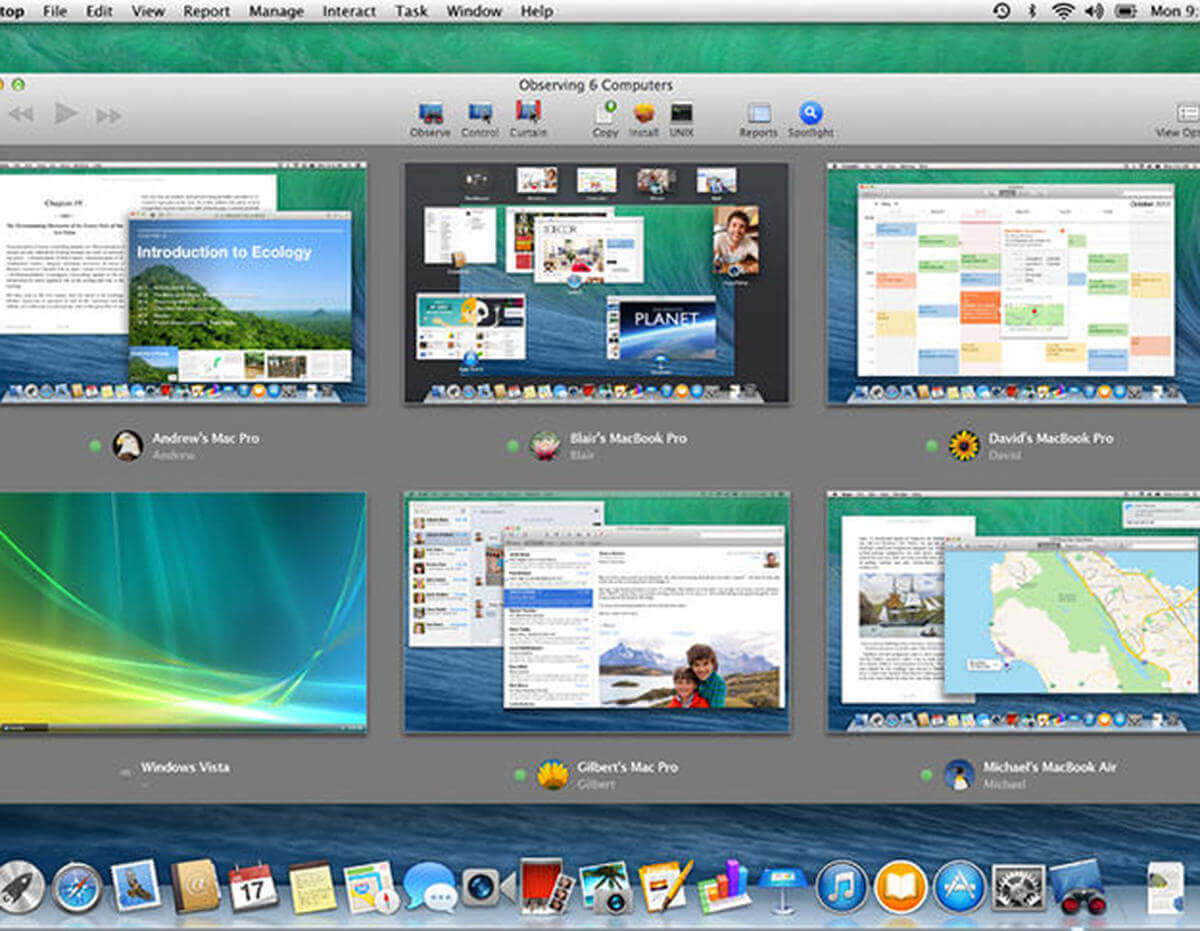Click the Install packages icon
The height and width of the screenshot is (931, 1200).
click(643, 113)
